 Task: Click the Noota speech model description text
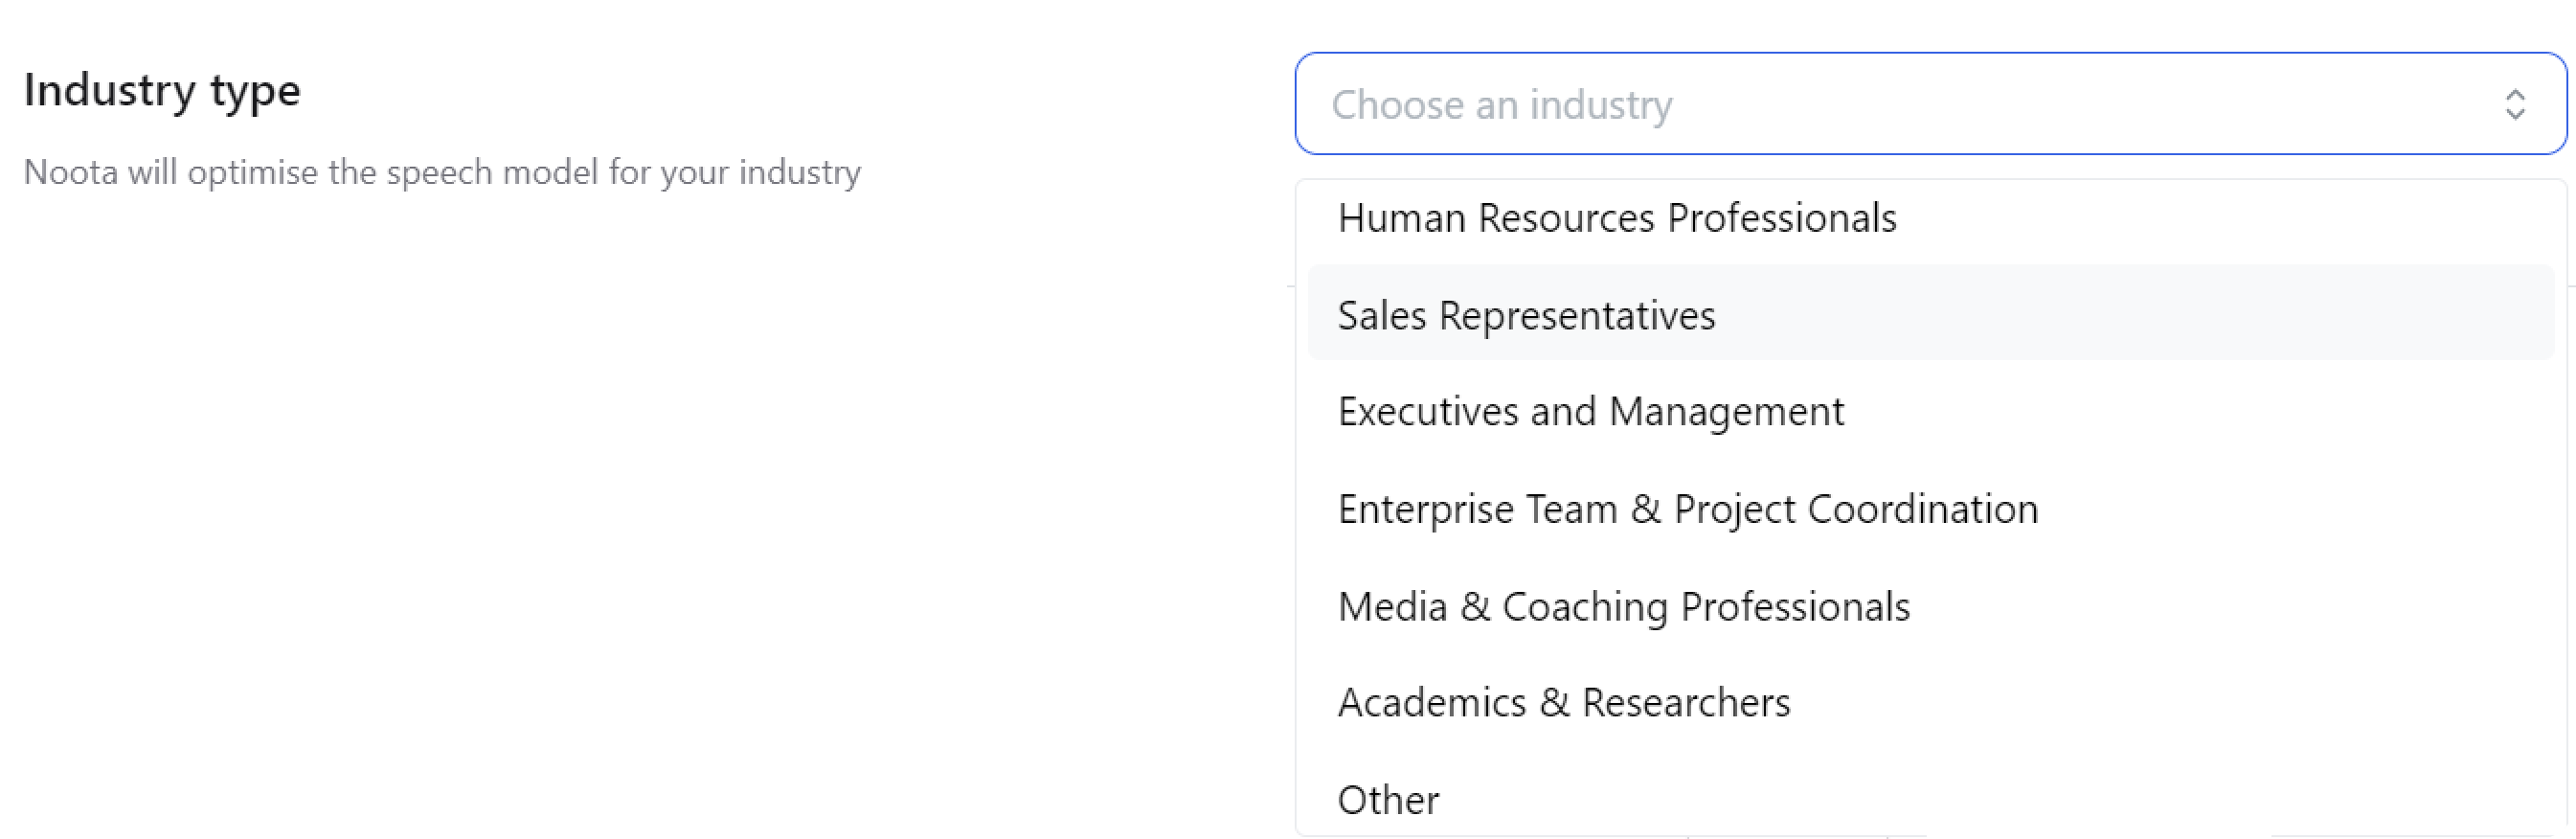pos(442,172)
